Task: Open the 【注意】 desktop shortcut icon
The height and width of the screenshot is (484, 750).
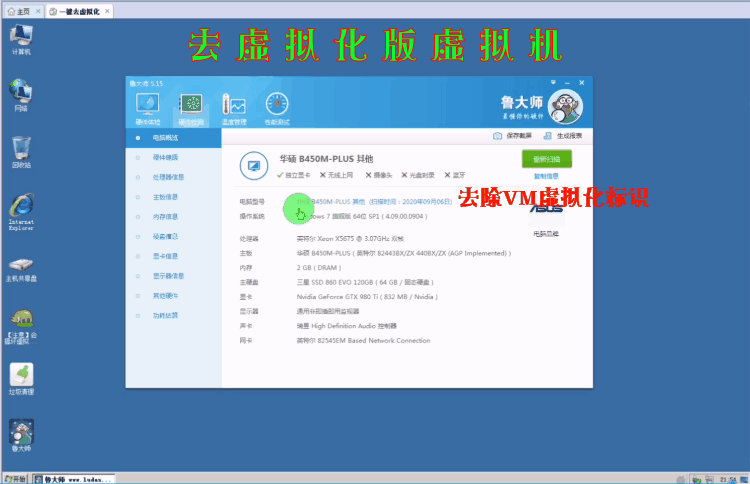Action: coord(21,327)
